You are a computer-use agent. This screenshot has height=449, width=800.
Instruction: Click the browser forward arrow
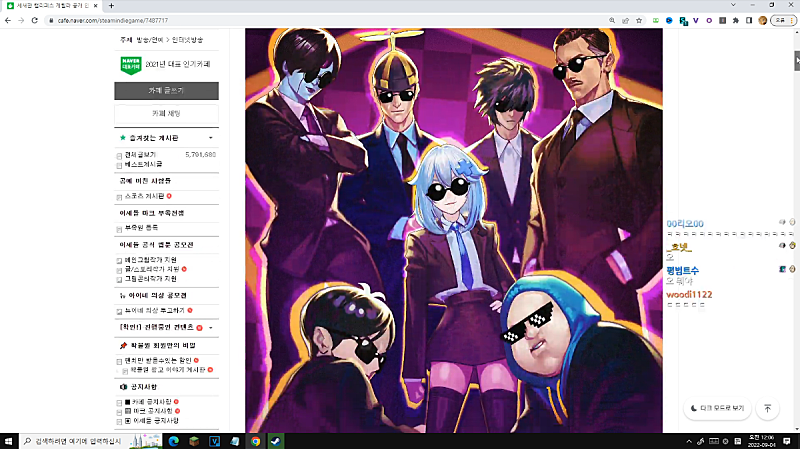click(21, 20)
